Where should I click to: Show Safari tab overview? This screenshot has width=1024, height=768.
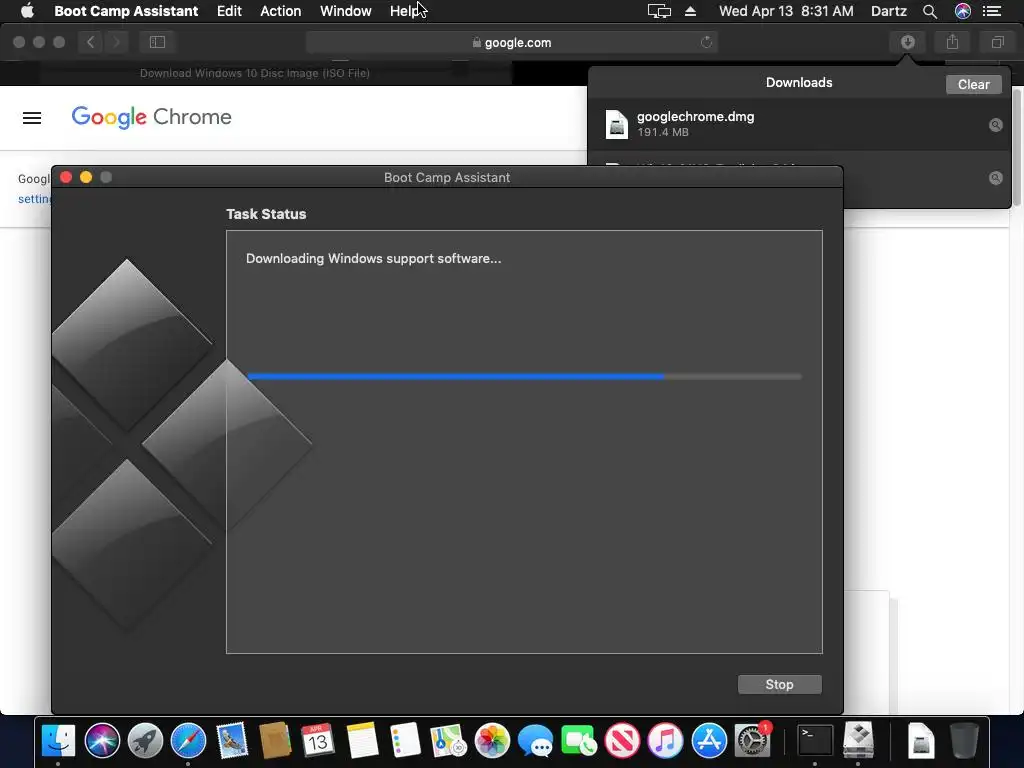click(997, 42)
